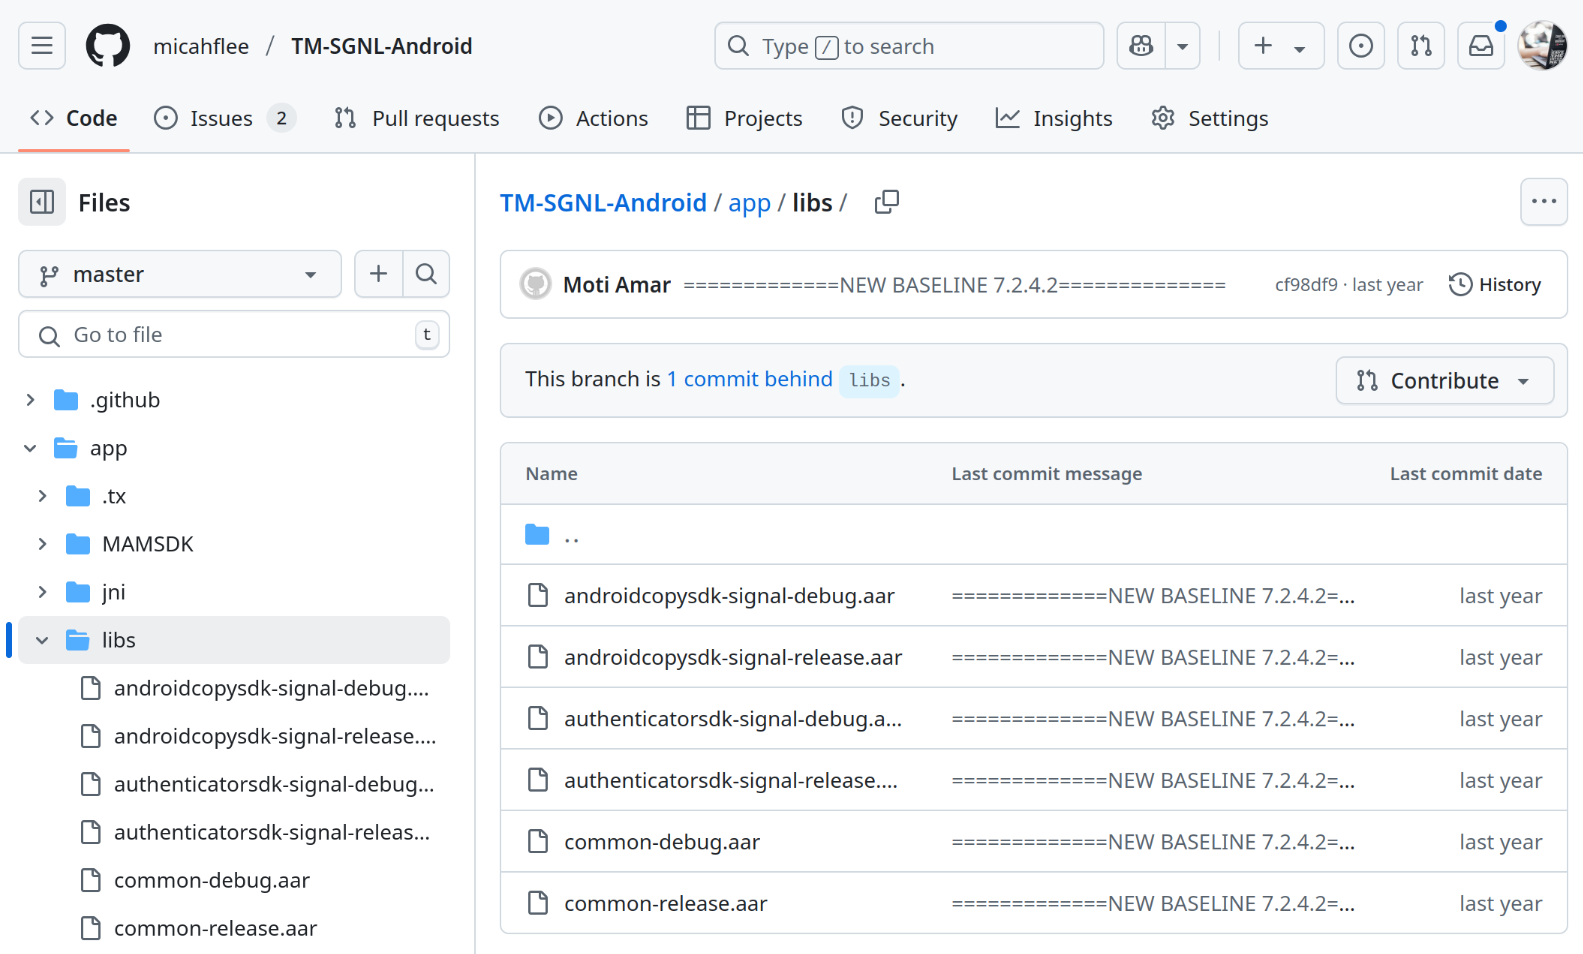Open authenticatorsdk-signal-releas file in sidebar tree
This screenshot has width=1583, height=954.
[272, 832]
